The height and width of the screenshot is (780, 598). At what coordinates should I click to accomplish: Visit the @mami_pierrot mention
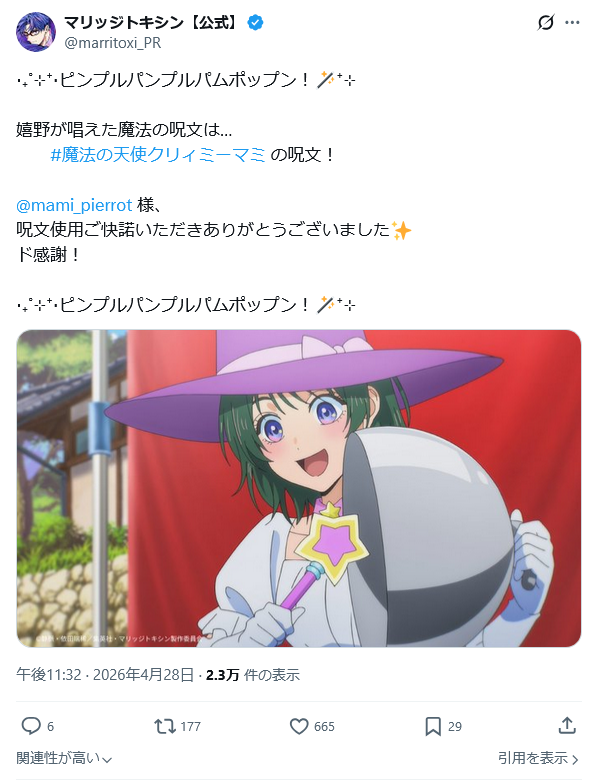coord(74,205)
